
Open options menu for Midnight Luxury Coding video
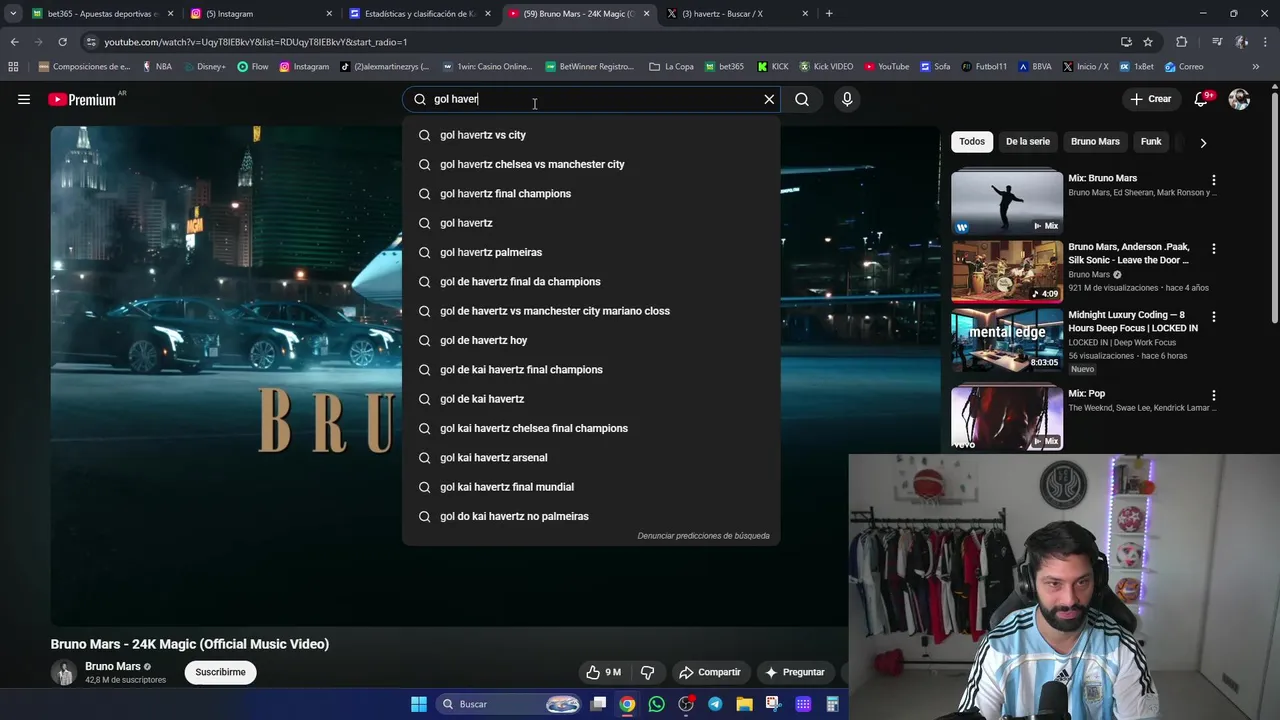[1214, 316]
